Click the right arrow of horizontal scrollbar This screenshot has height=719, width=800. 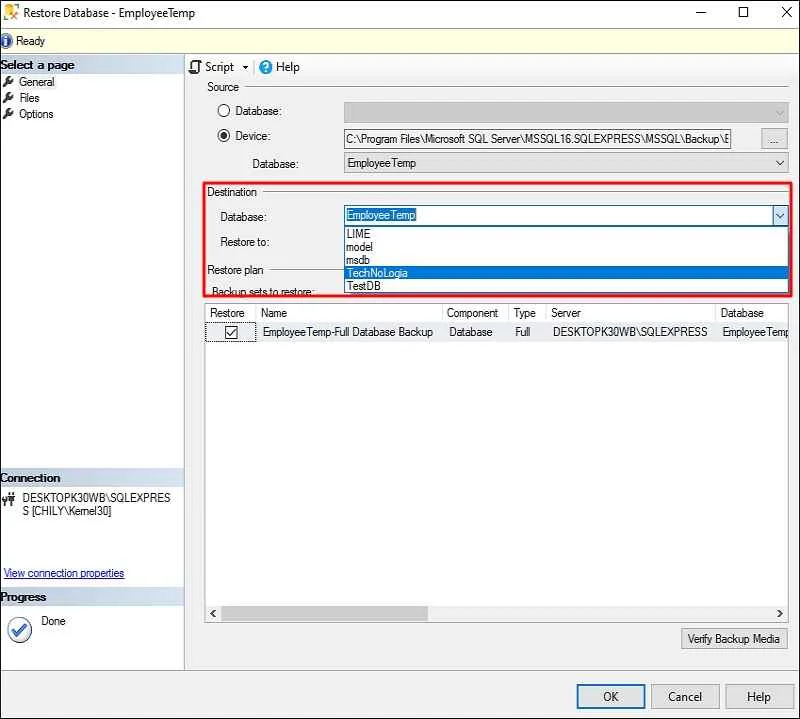[x=780, y=613]
